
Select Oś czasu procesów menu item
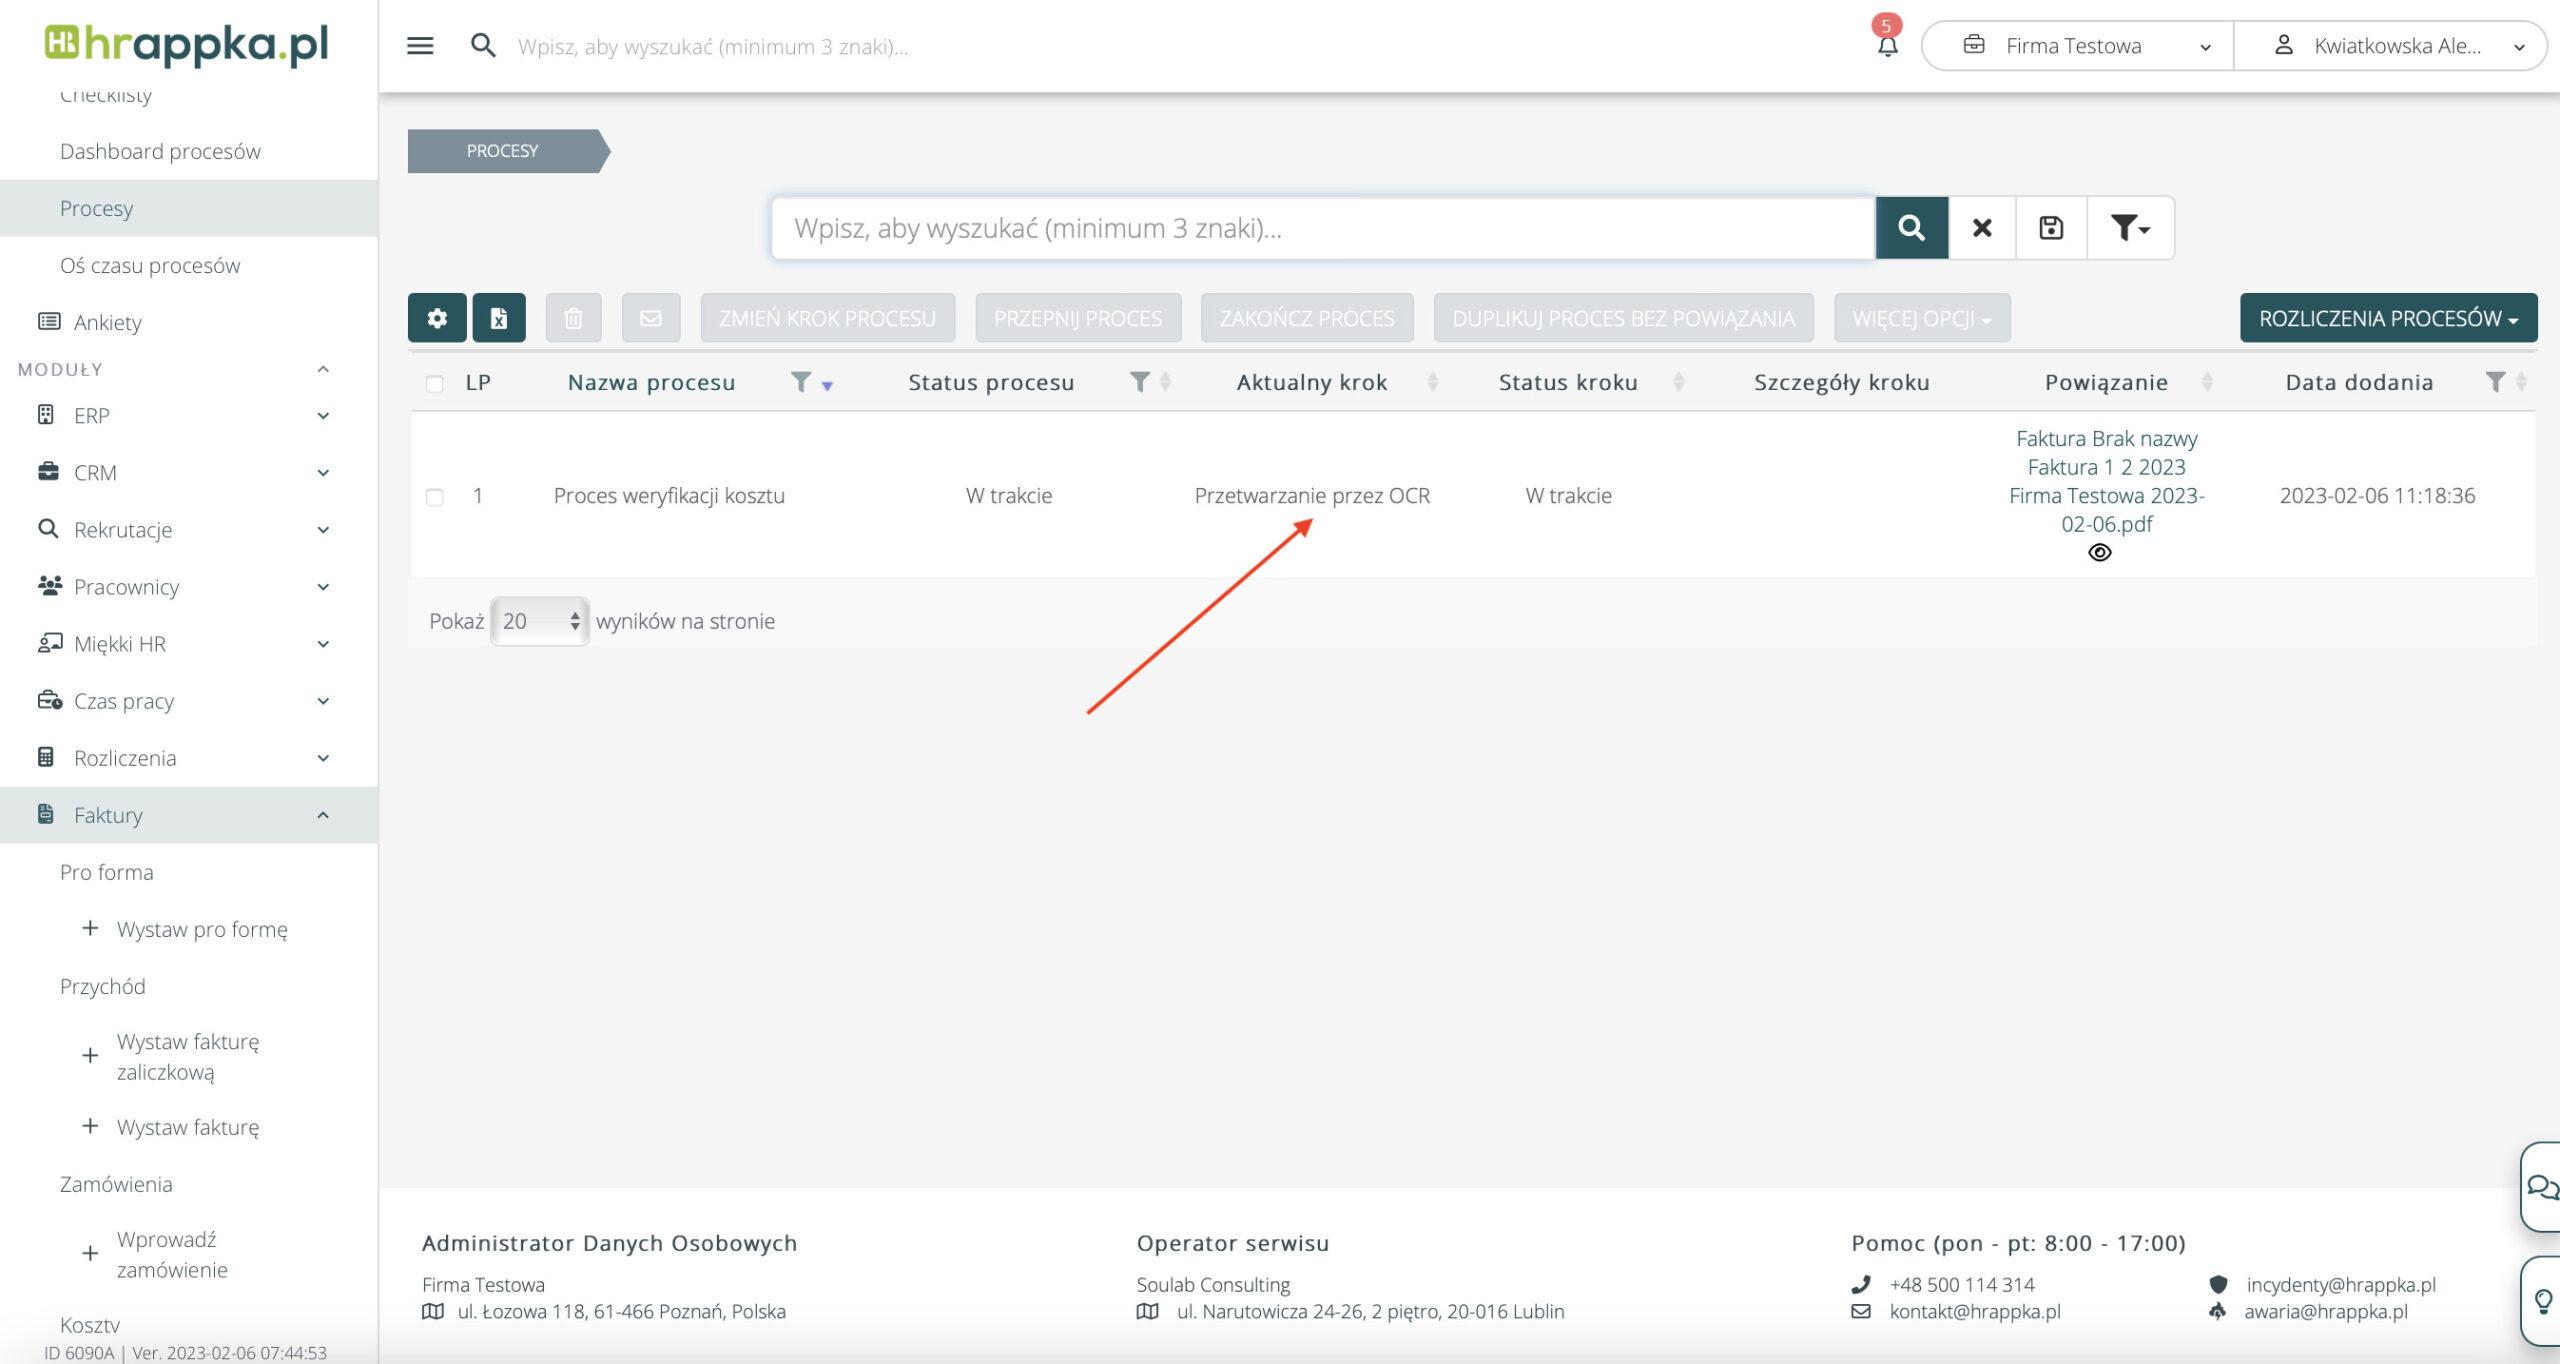point(150,265)
